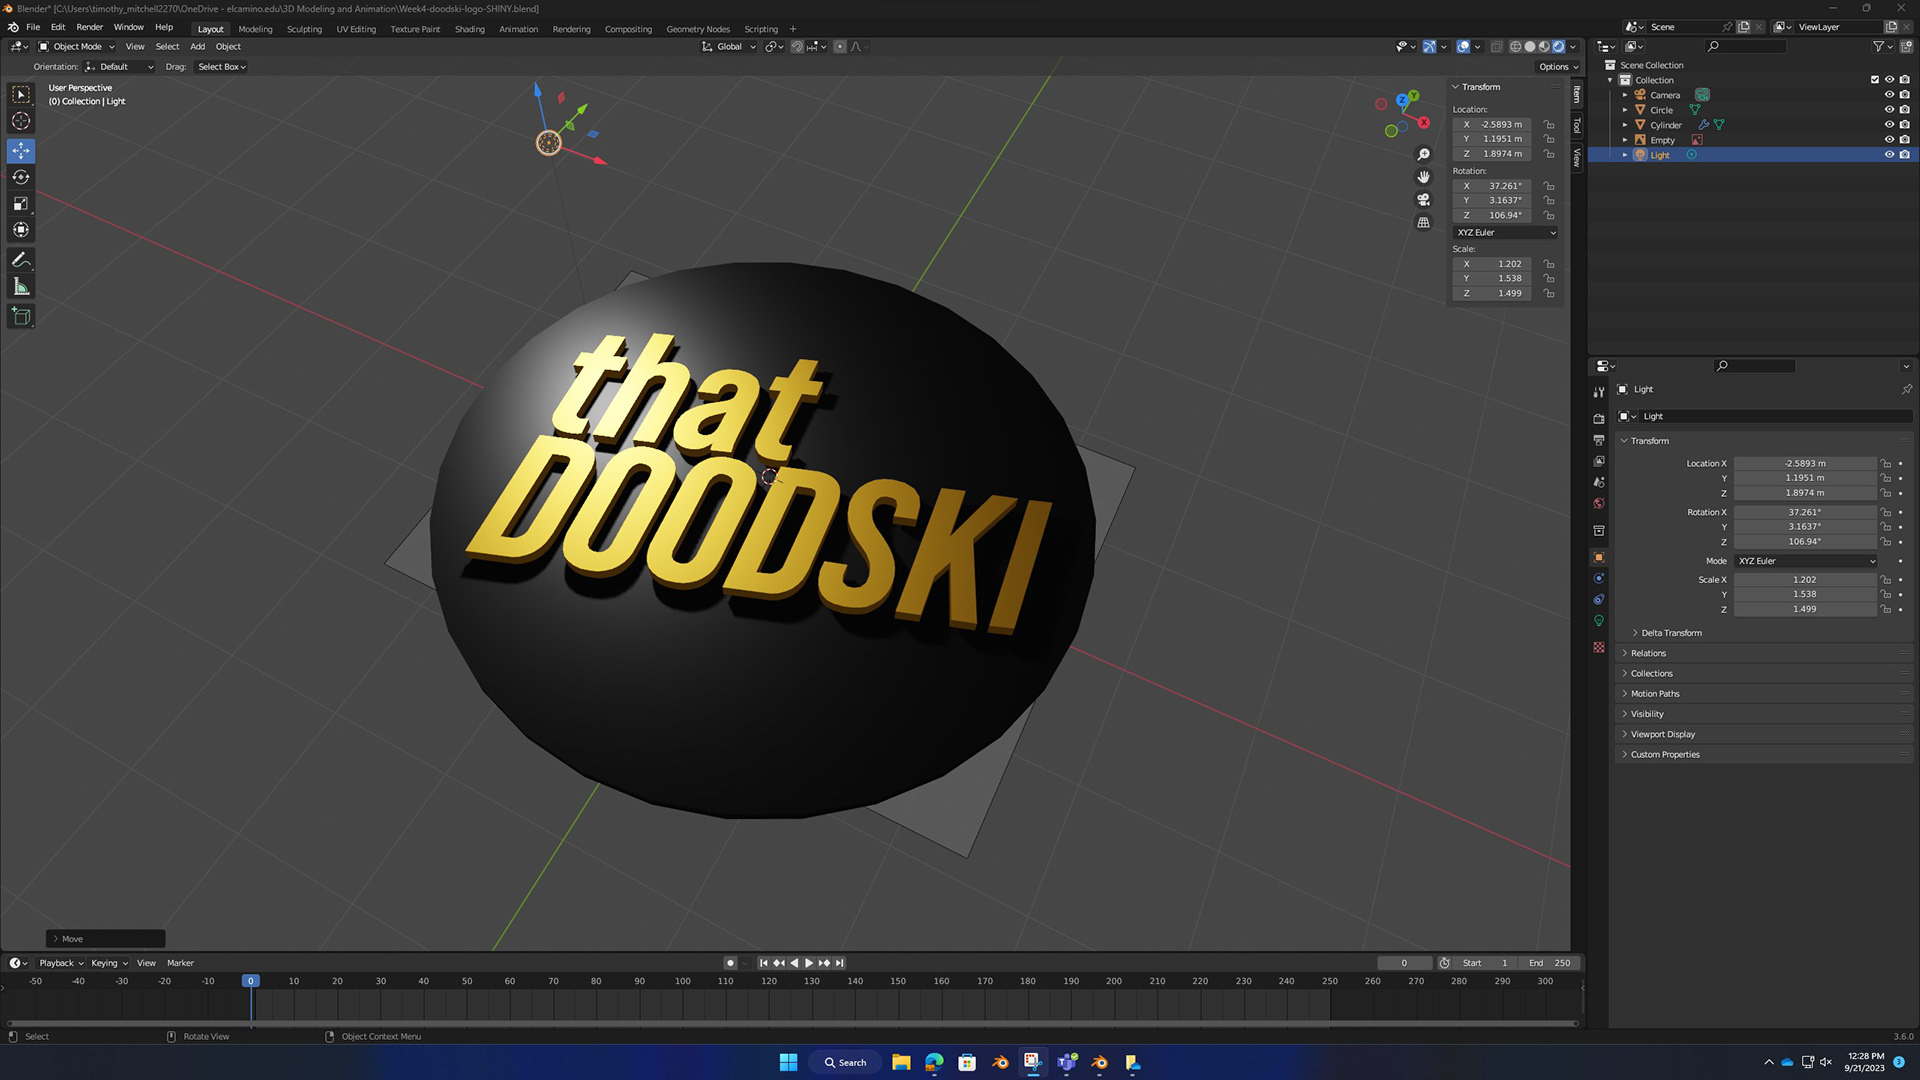This screenshot has height=1080, width=1920.
Task: Open the sidebar Tool tab
Action: click(1577, 125)
